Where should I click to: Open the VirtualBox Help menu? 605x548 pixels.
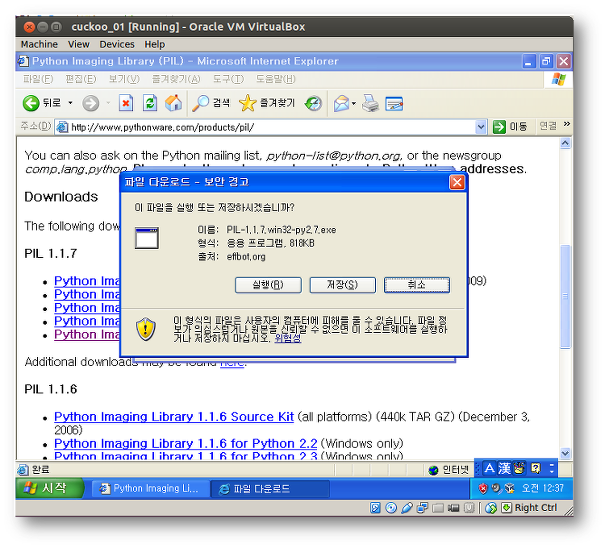[x=155, y=44]
